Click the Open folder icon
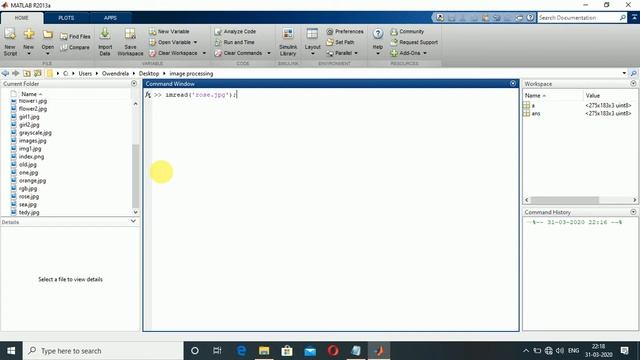This screenshot has height=360, width=640. [x=48, y=35]
